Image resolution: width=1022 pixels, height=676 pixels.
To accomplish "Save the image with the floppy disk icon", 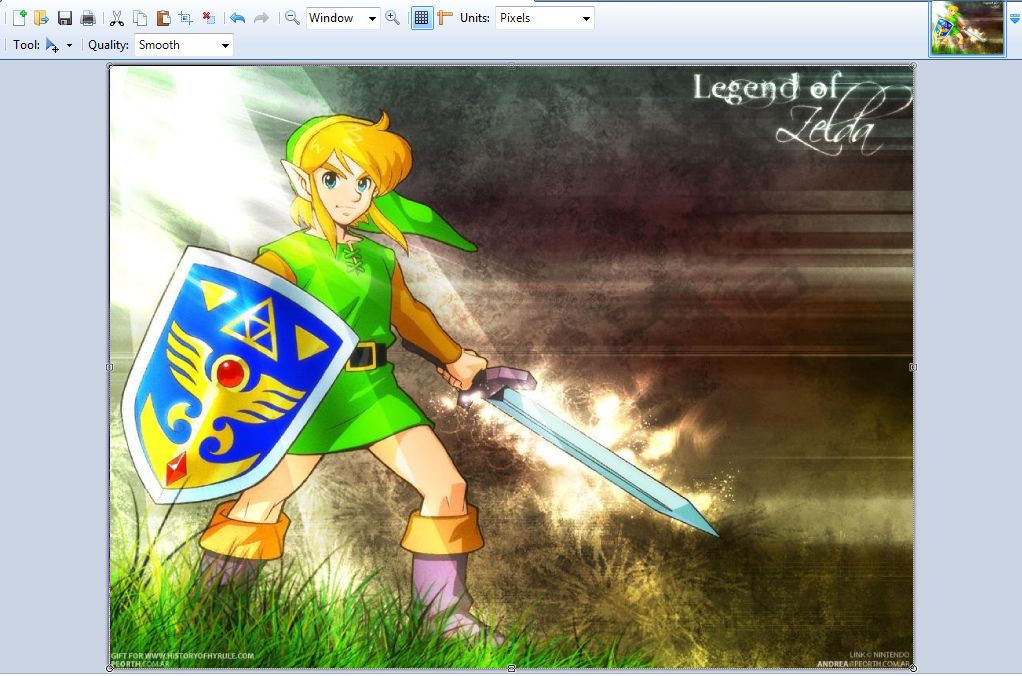I will (65, 18).
